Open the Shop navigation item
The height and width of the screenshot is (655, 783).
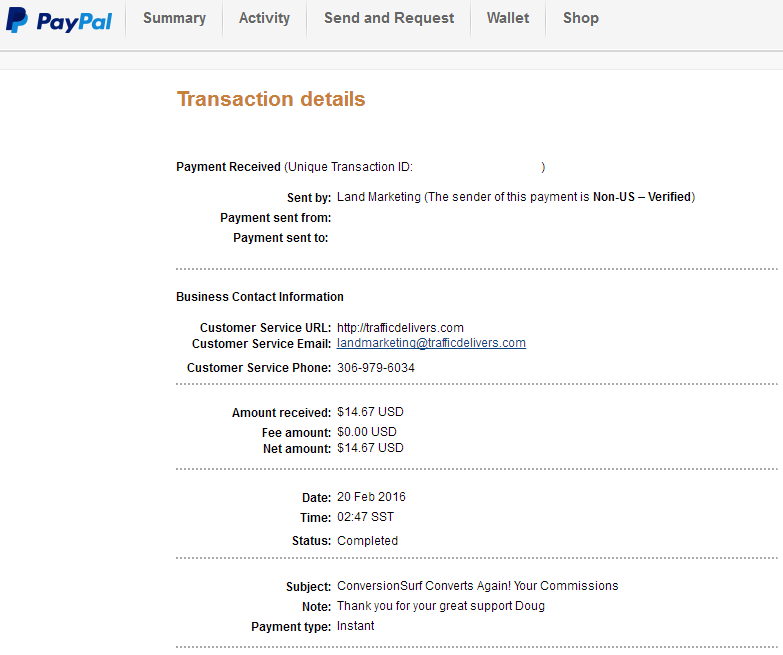pyautogui.click(x=581, y=18)
